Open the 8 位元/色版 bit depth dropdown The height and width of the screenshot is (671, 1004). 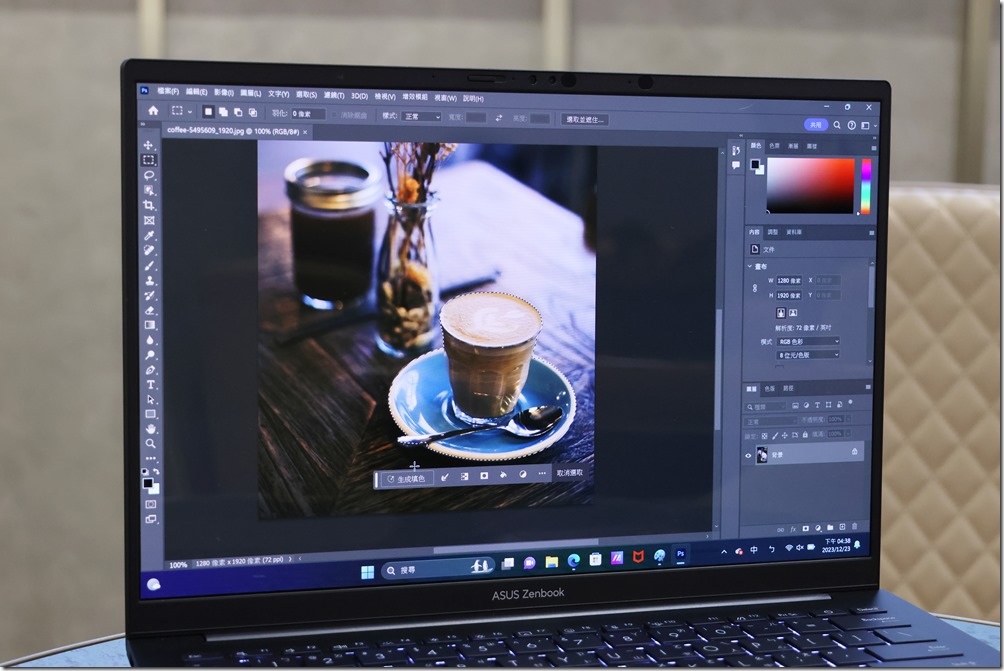click(x=807, y=355)
